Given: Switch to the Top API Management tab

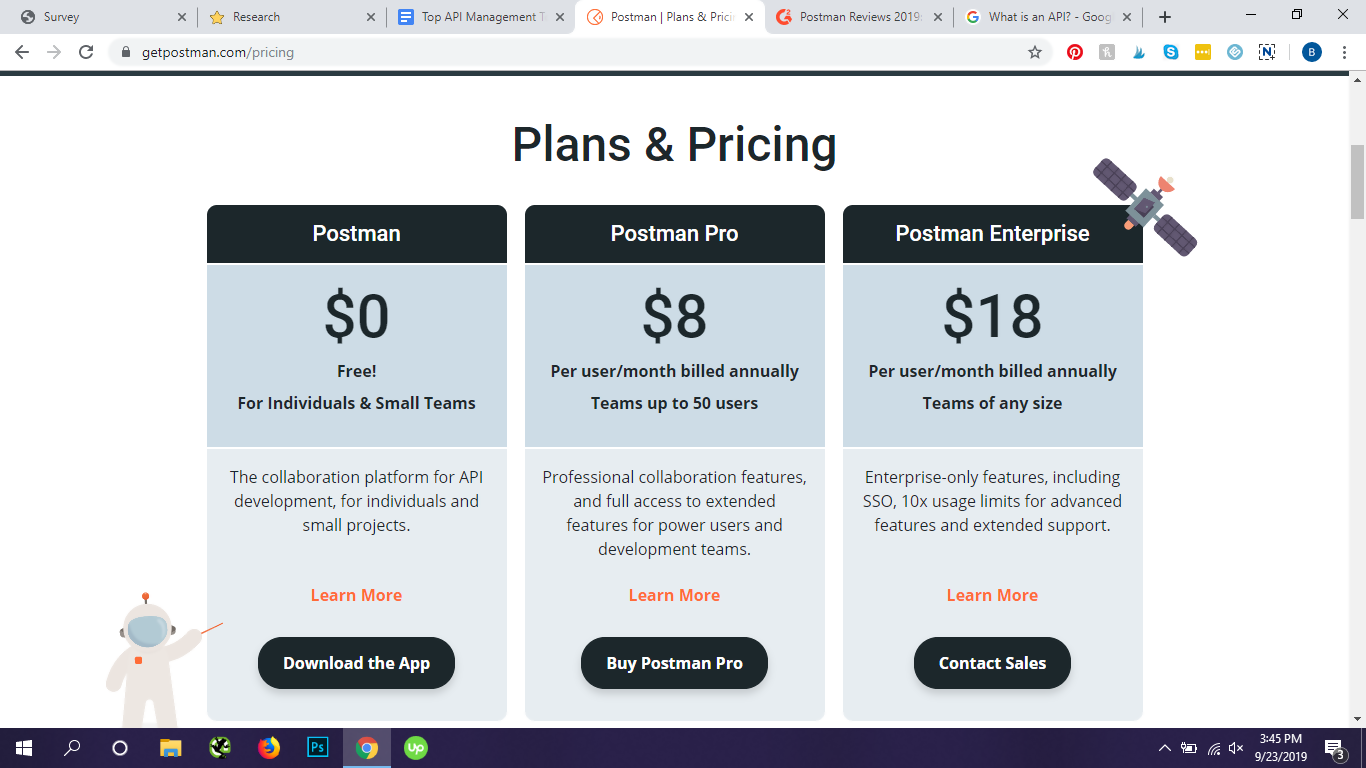Looking at the screenshot, I should coord(480,17).
